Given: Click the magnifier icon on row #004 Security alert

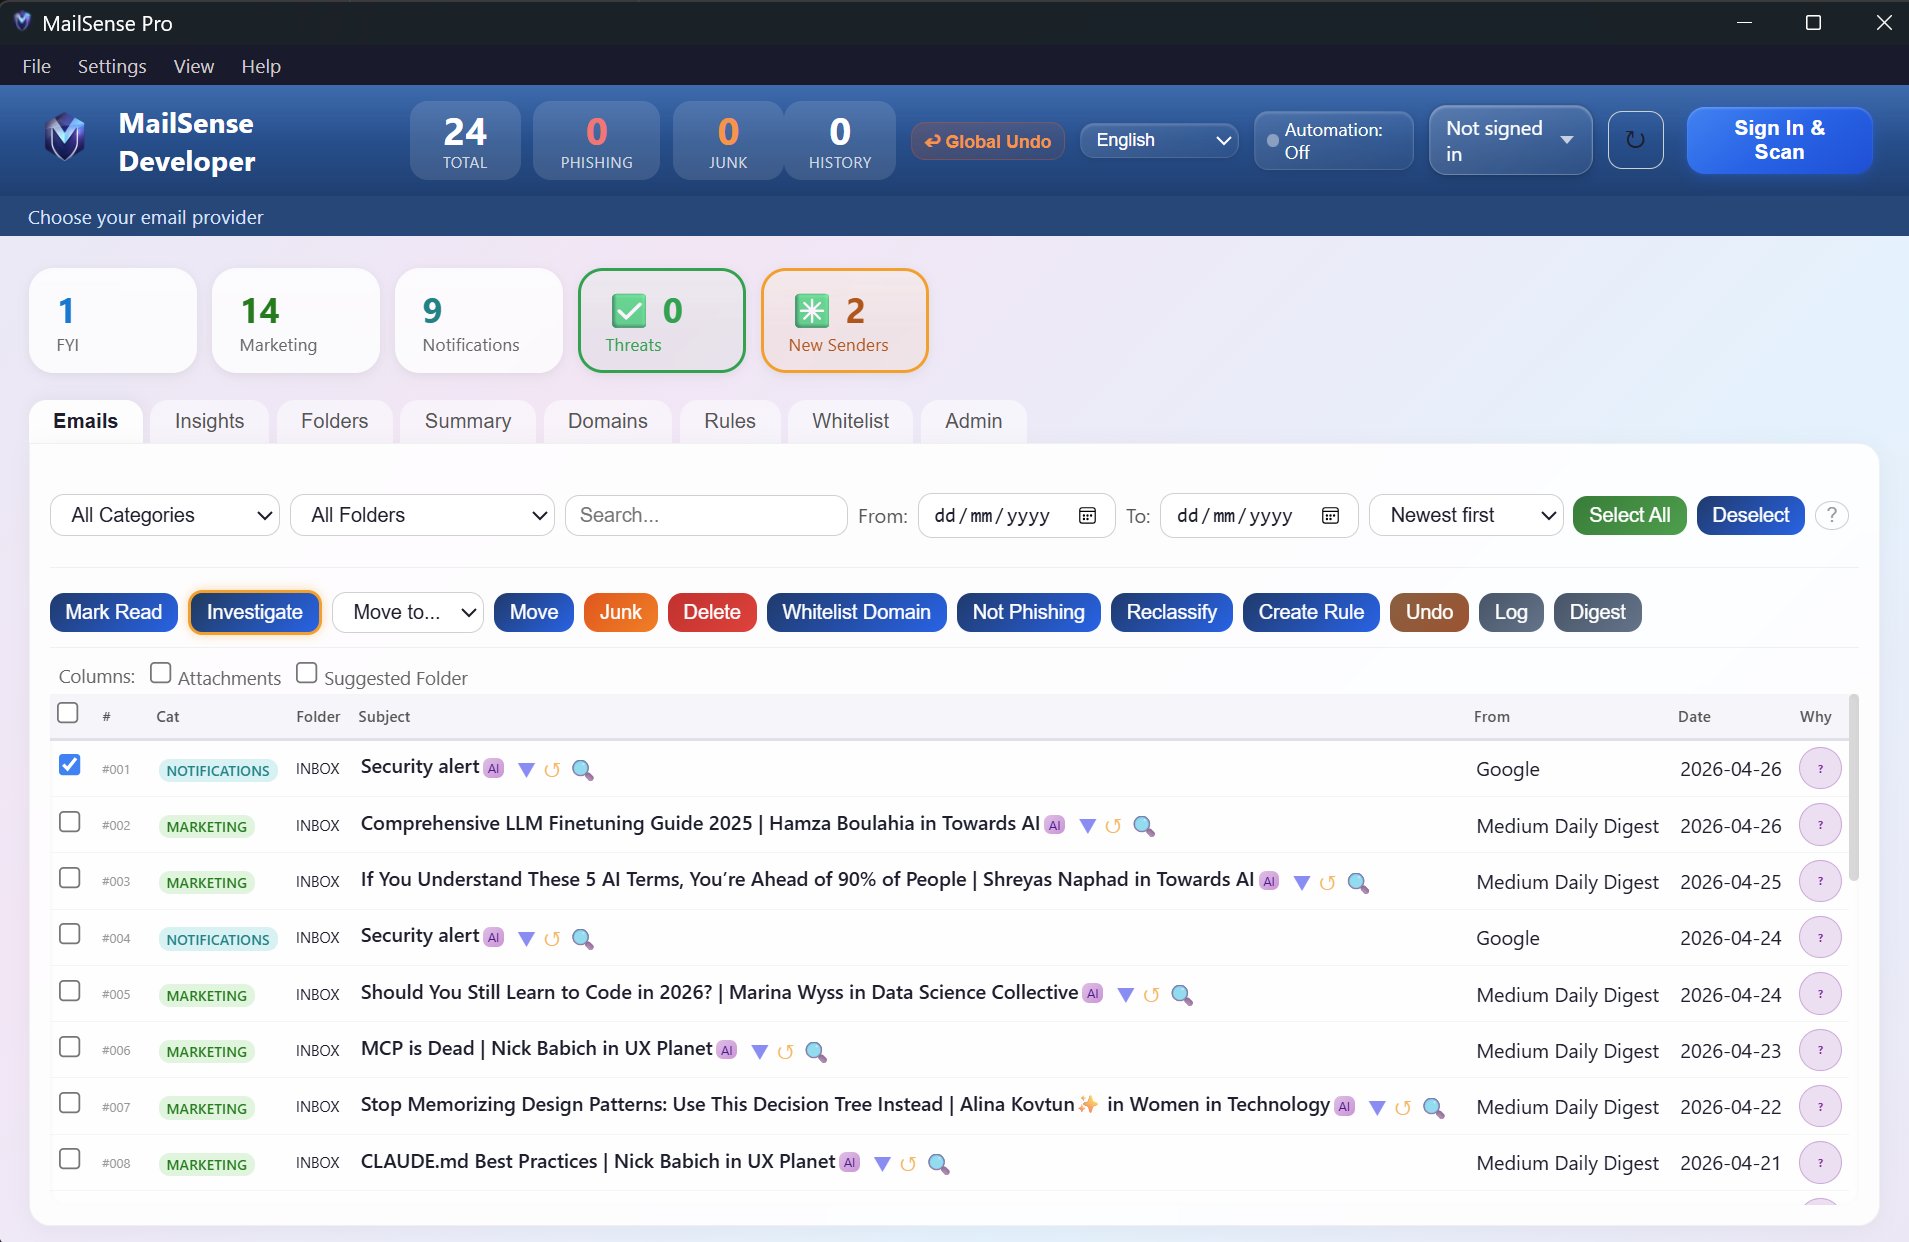Looking at the screenshot, I should coord(582,939).
